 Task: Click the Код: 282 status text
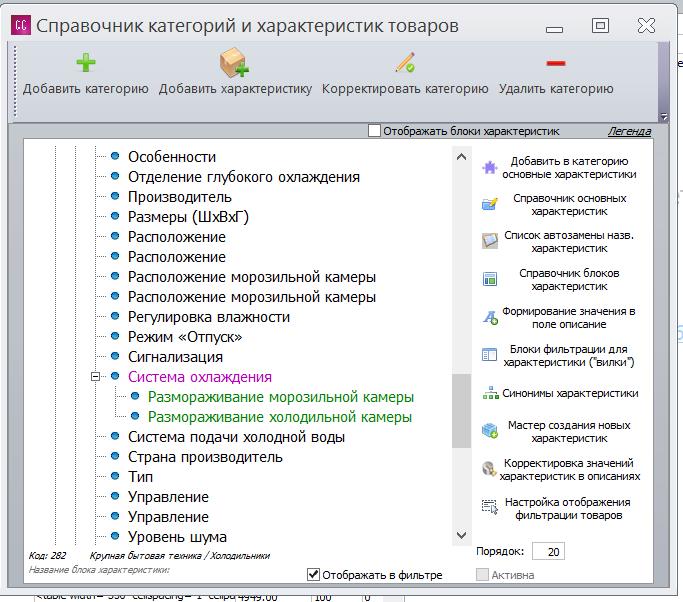pos(47,556)
